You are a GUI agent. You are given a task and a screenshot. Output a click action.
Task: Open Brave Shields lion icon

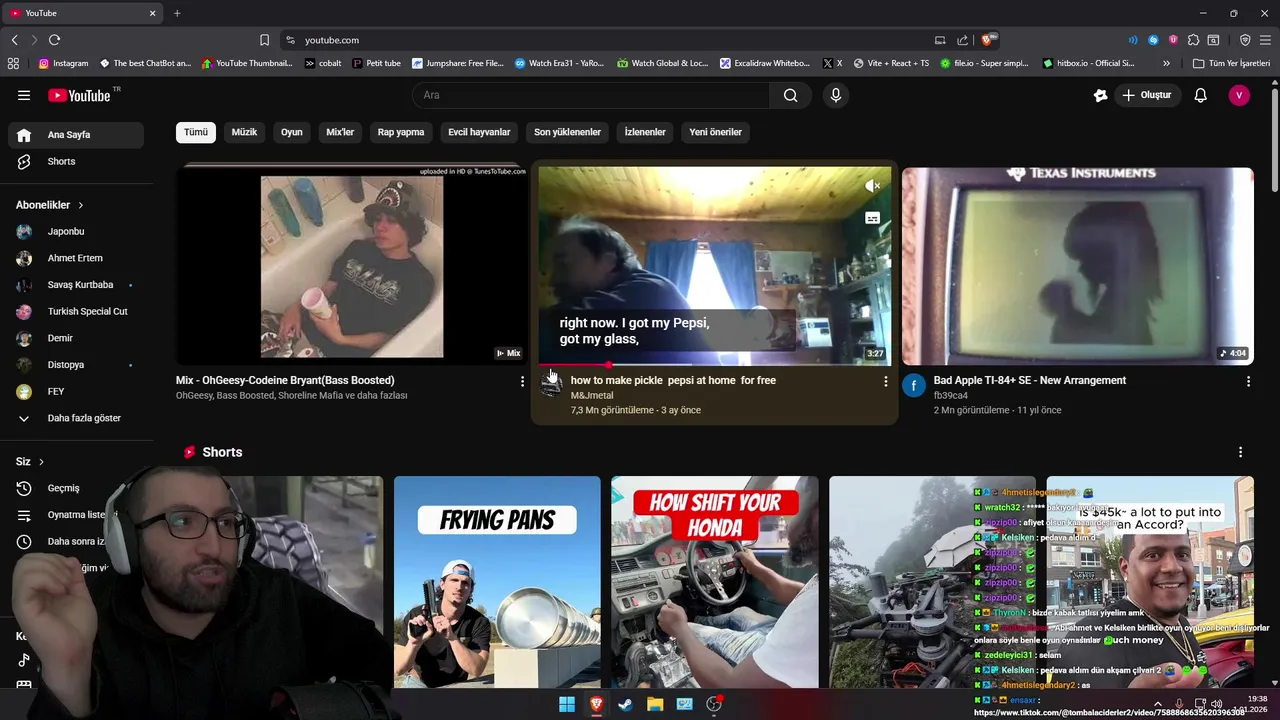pos(988,40)
